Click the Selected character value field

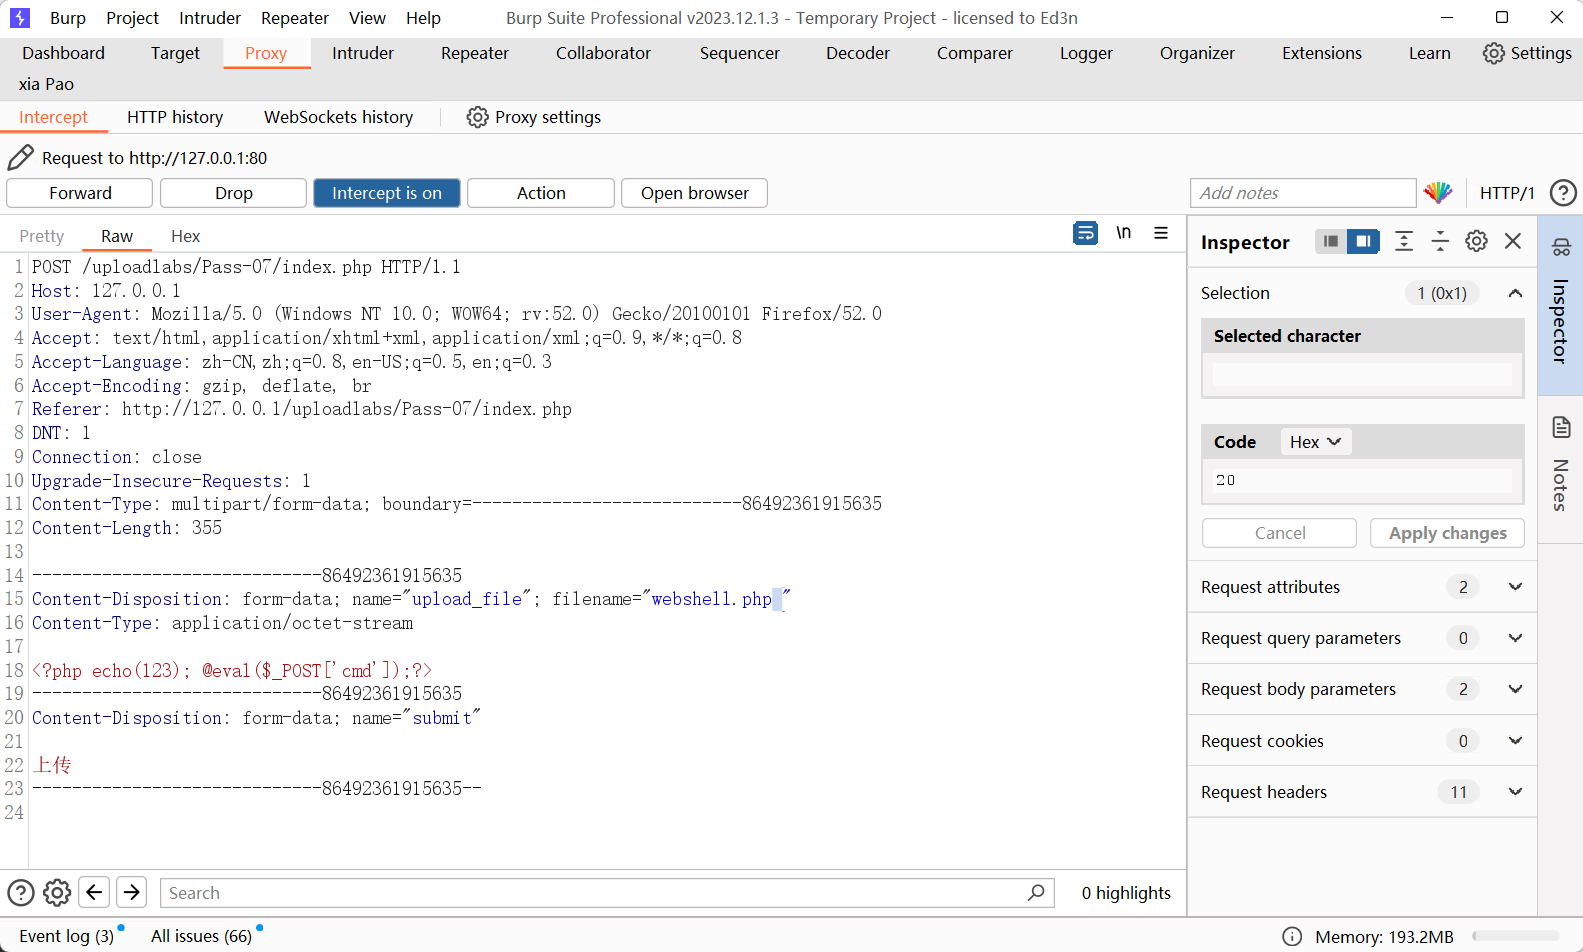pos(1362,375)
